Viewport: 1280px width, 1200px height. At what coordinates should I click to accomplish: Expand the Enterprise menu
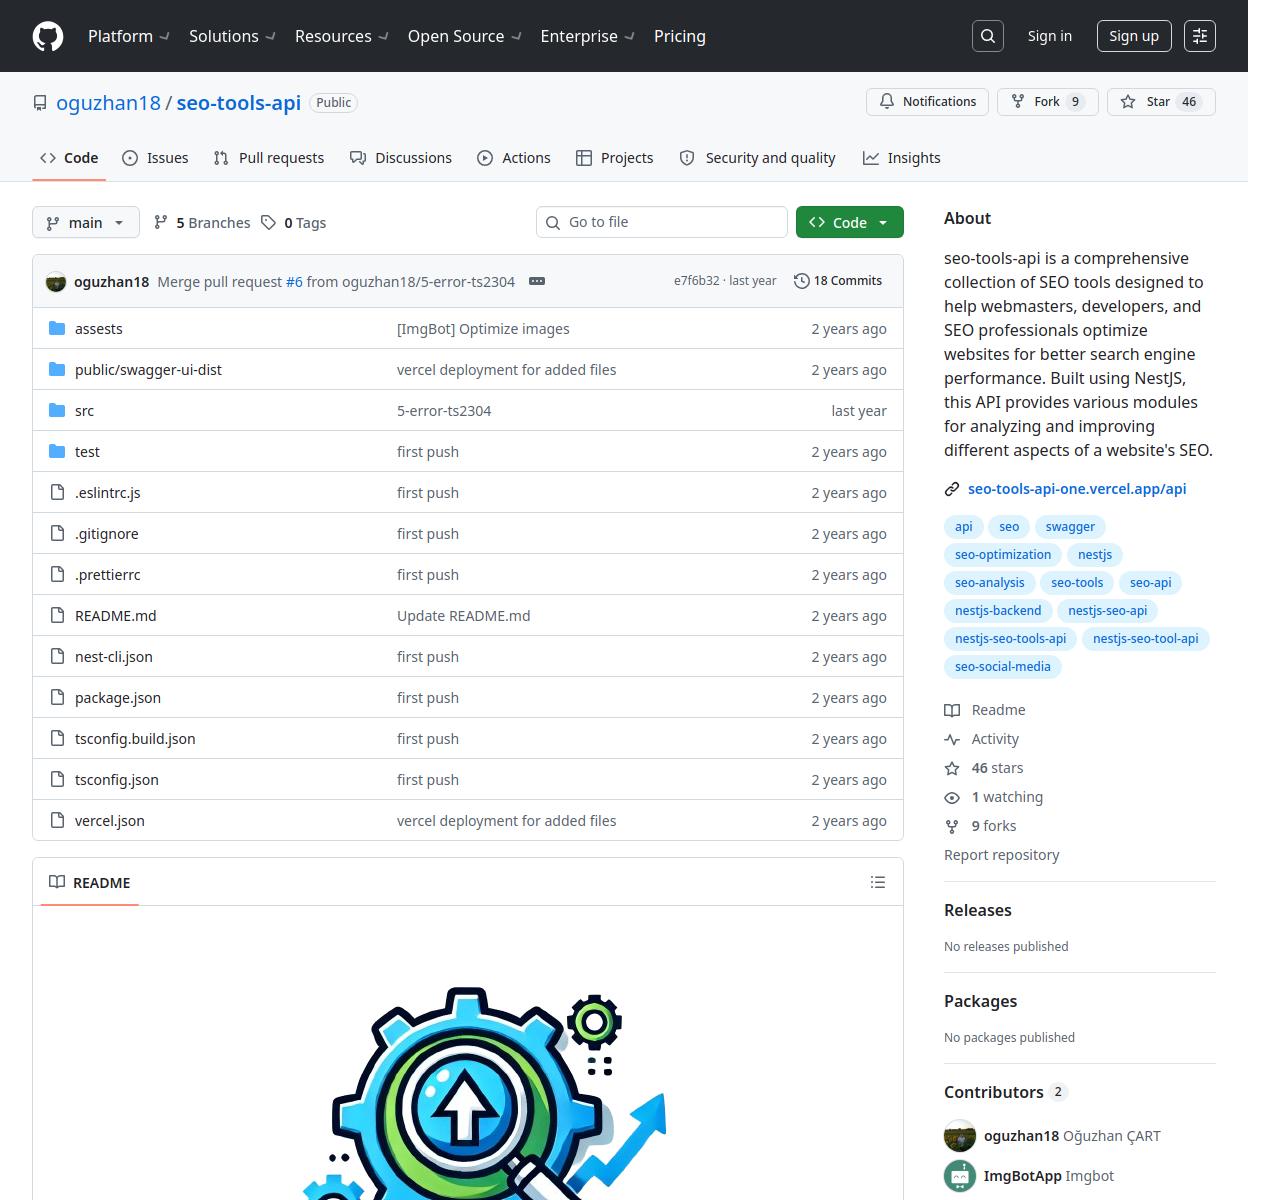coord(588,36)
